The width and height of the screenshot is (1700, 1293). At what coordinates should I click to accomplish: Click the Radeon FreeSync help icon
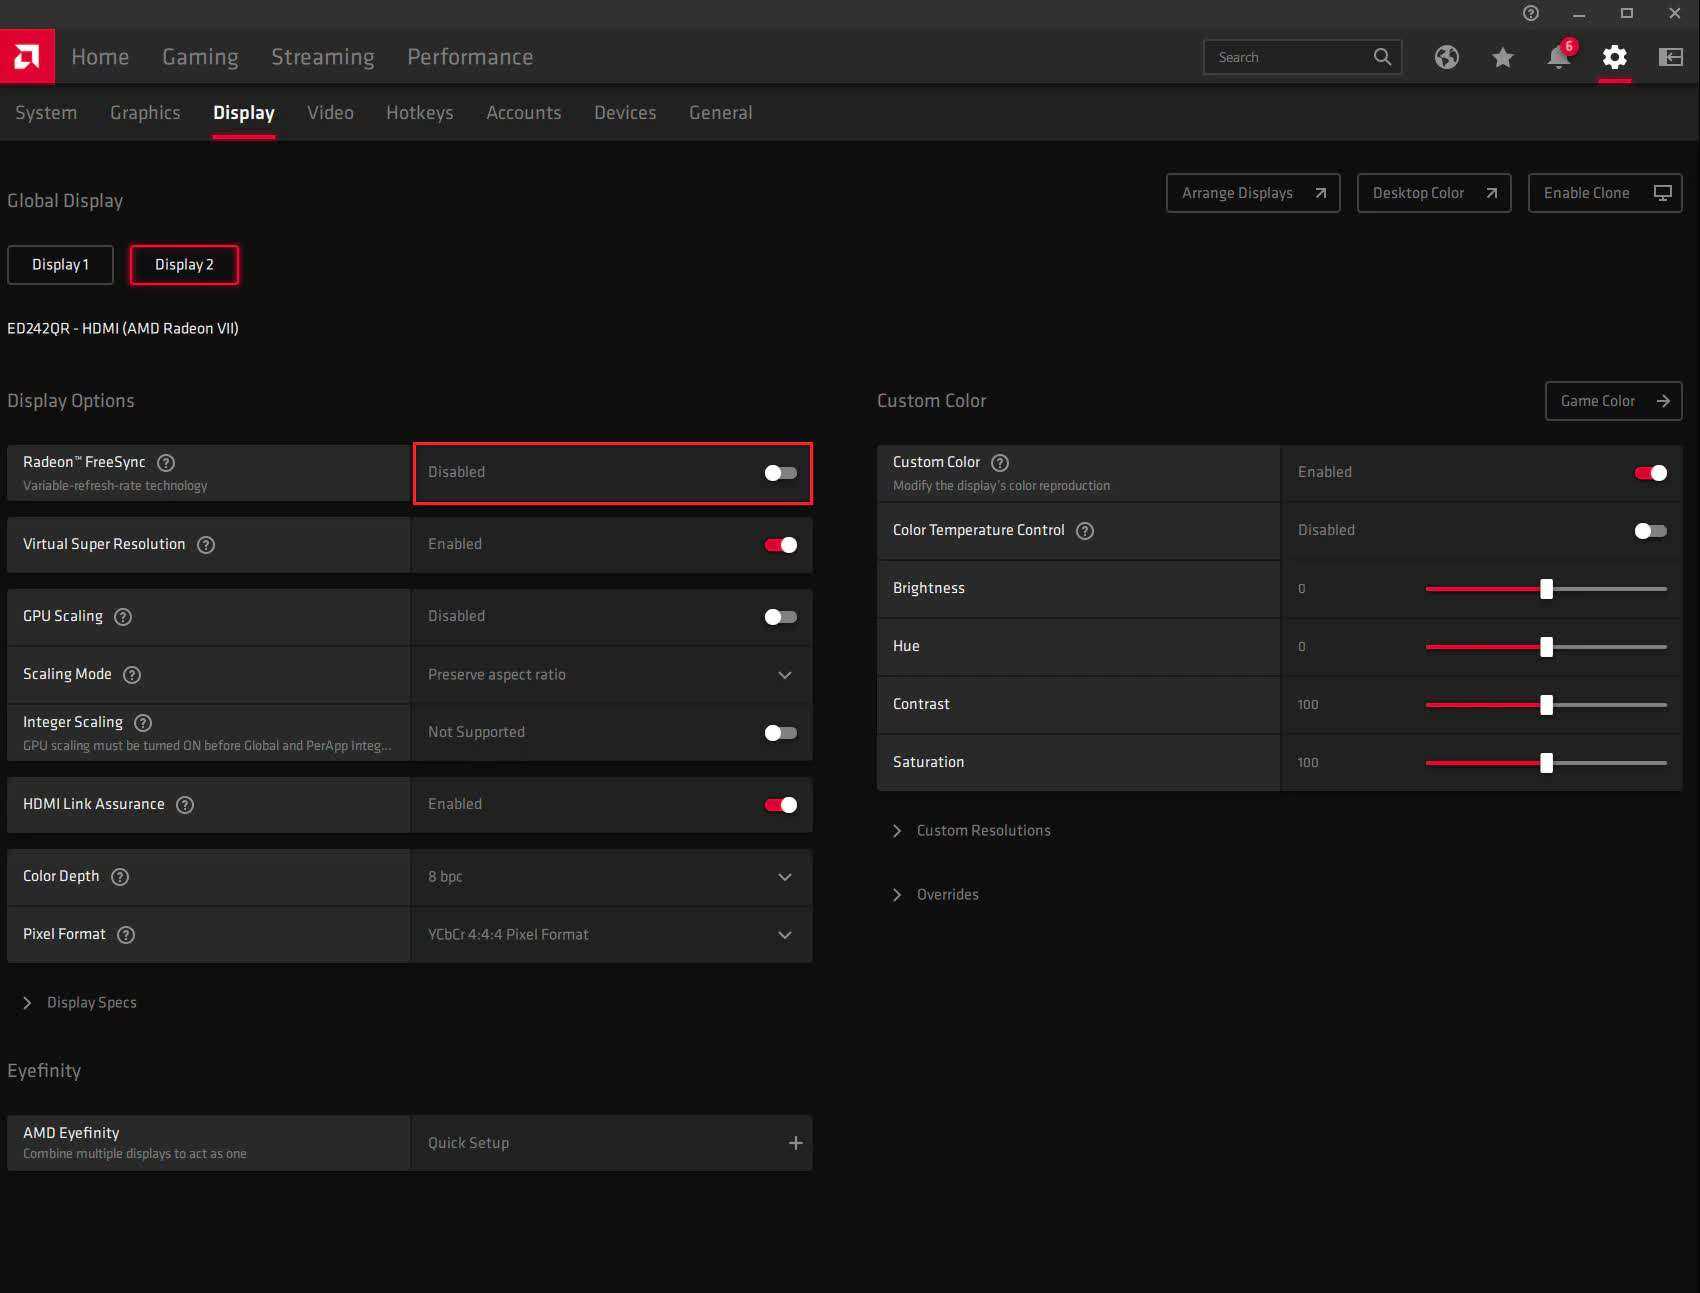[x=167, y=463]
